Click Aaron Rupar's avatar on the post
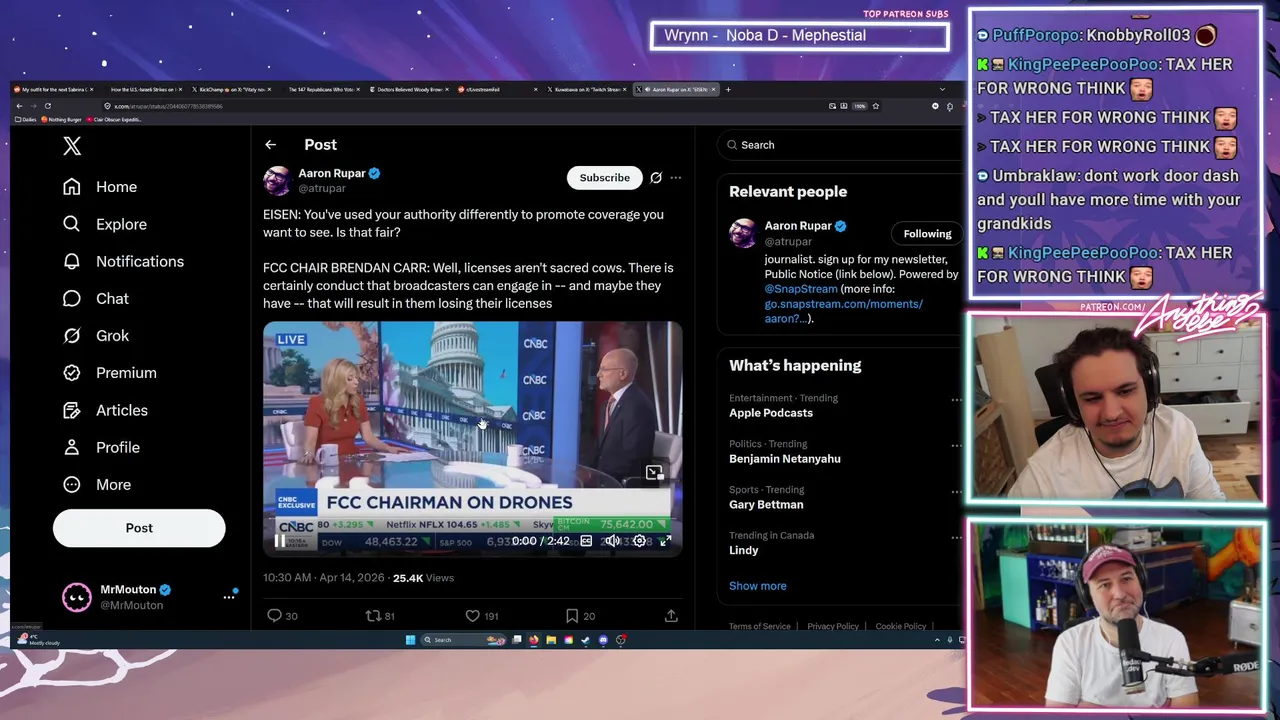This screenshot has height=720, width=1280. pos(277,180)
